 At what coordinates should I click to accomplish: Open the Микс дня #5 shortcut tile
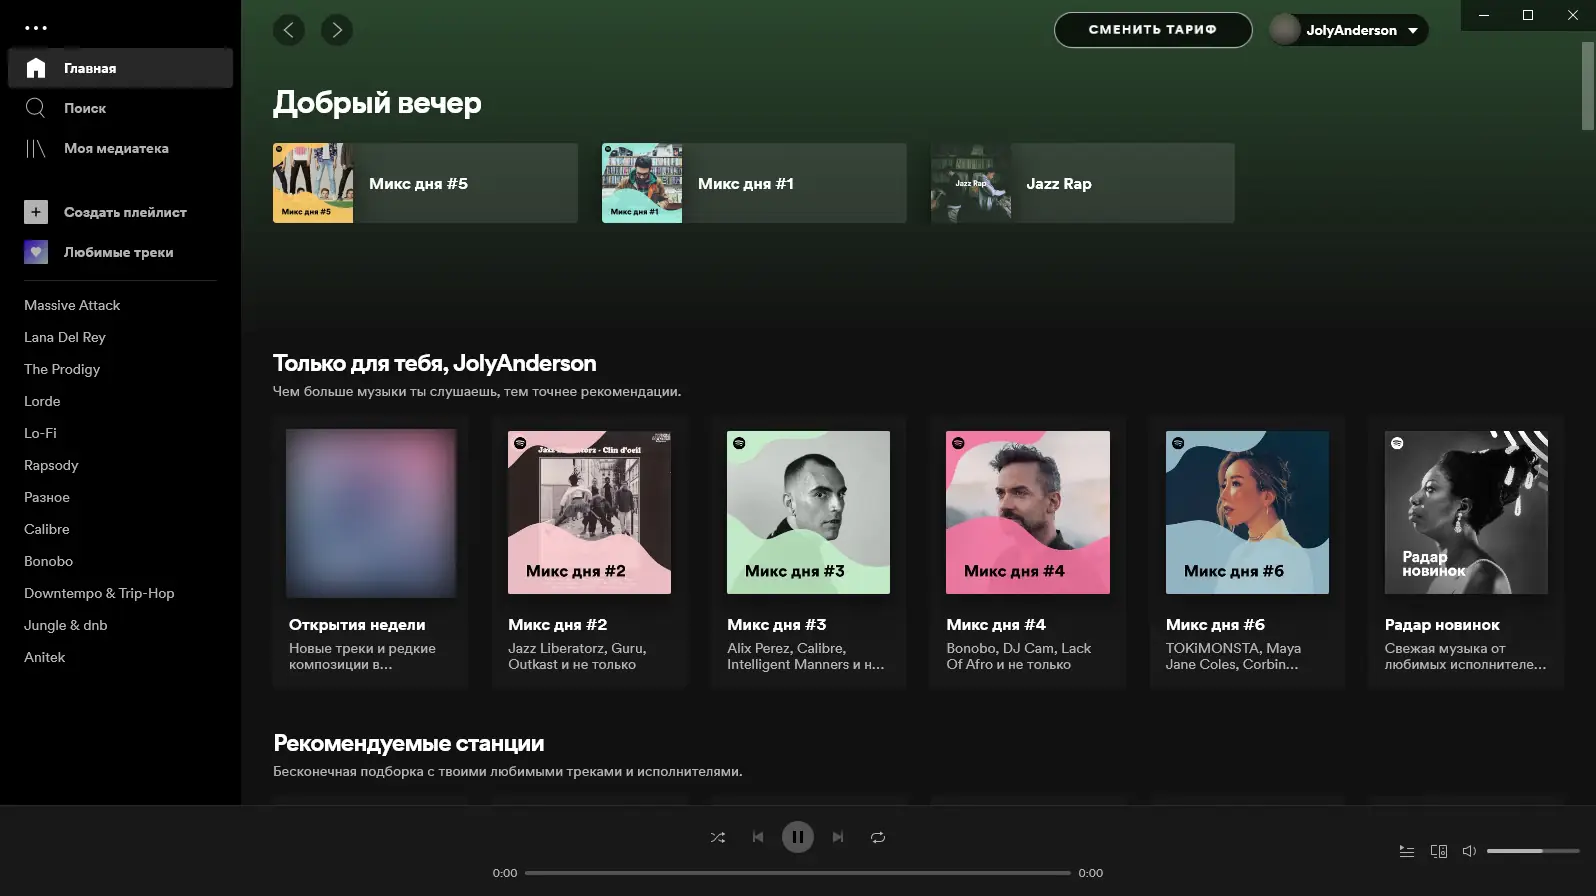click(x=425, y=183)
